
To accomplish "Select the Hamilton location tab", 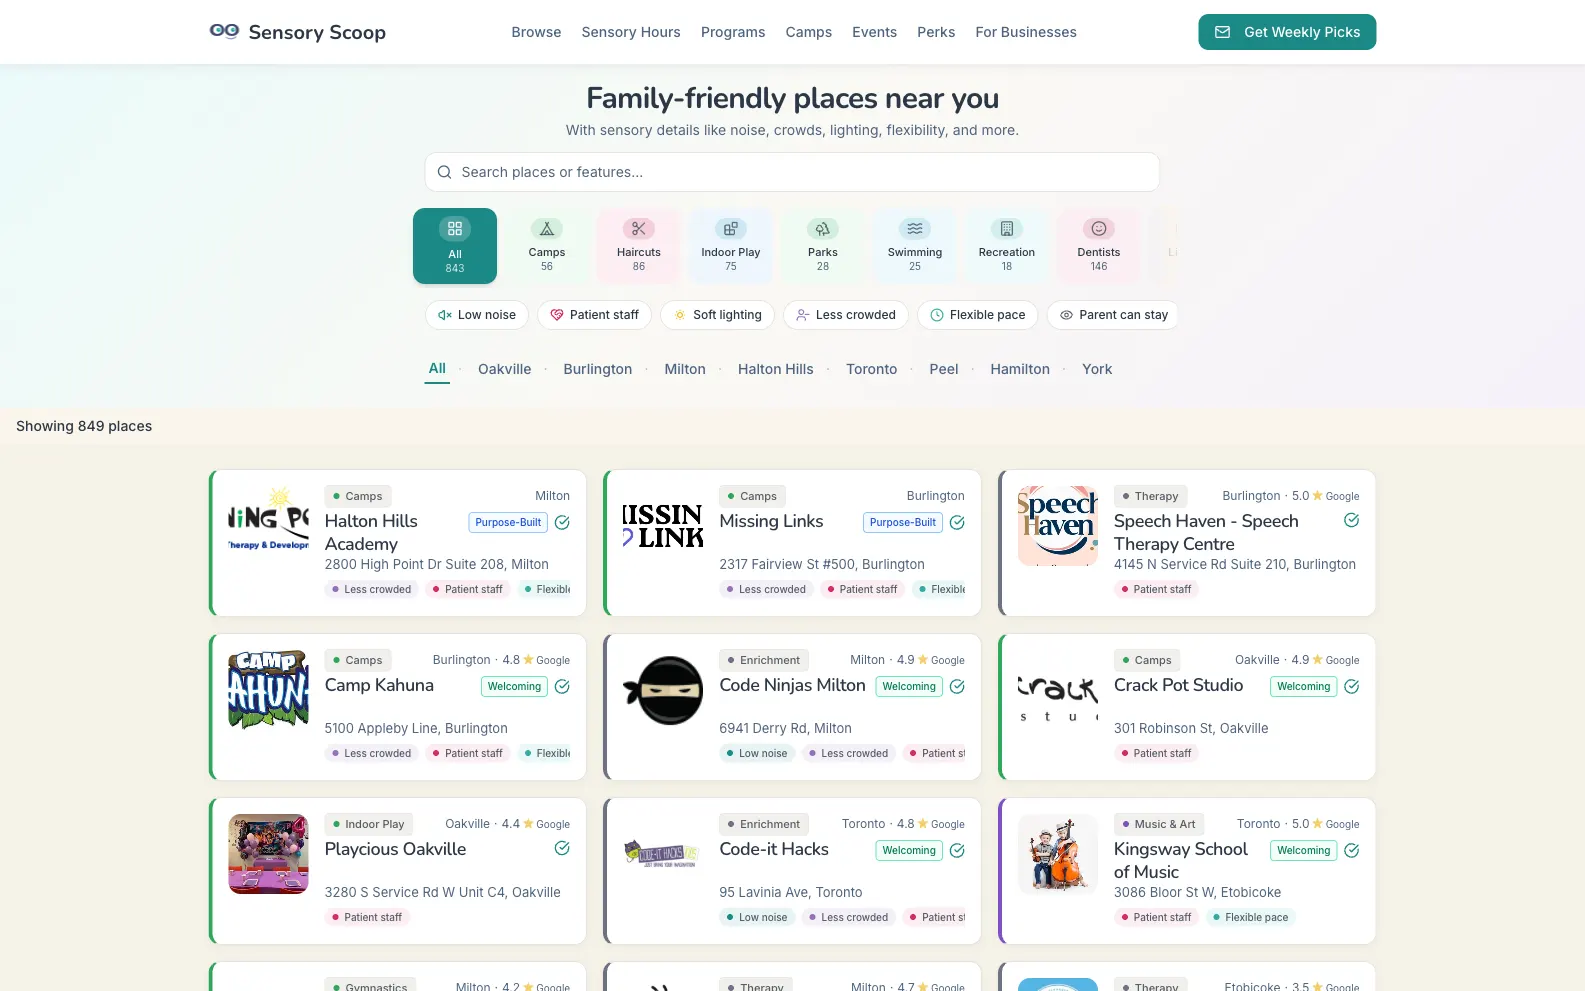I will (1020, 369).
